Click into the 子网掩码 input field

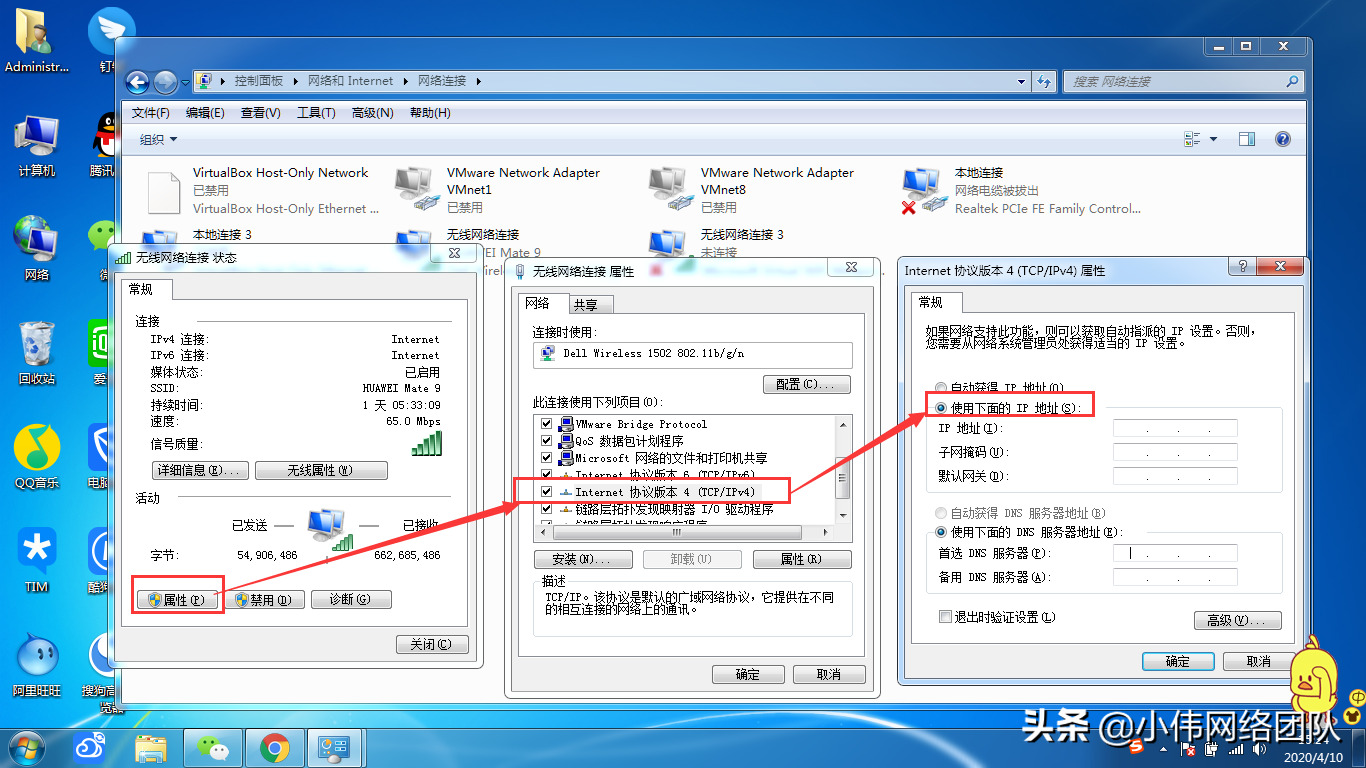(x=1175, y=452)
